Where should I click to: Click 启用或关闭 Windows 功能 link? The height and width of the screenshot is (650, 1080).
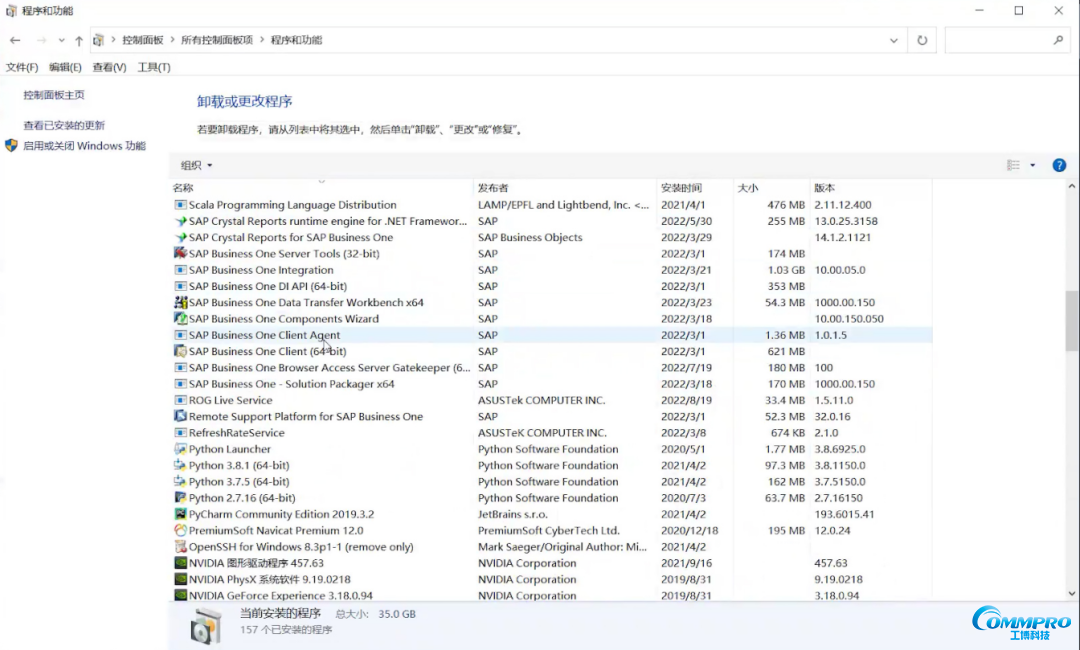click(x=84, y=146)
